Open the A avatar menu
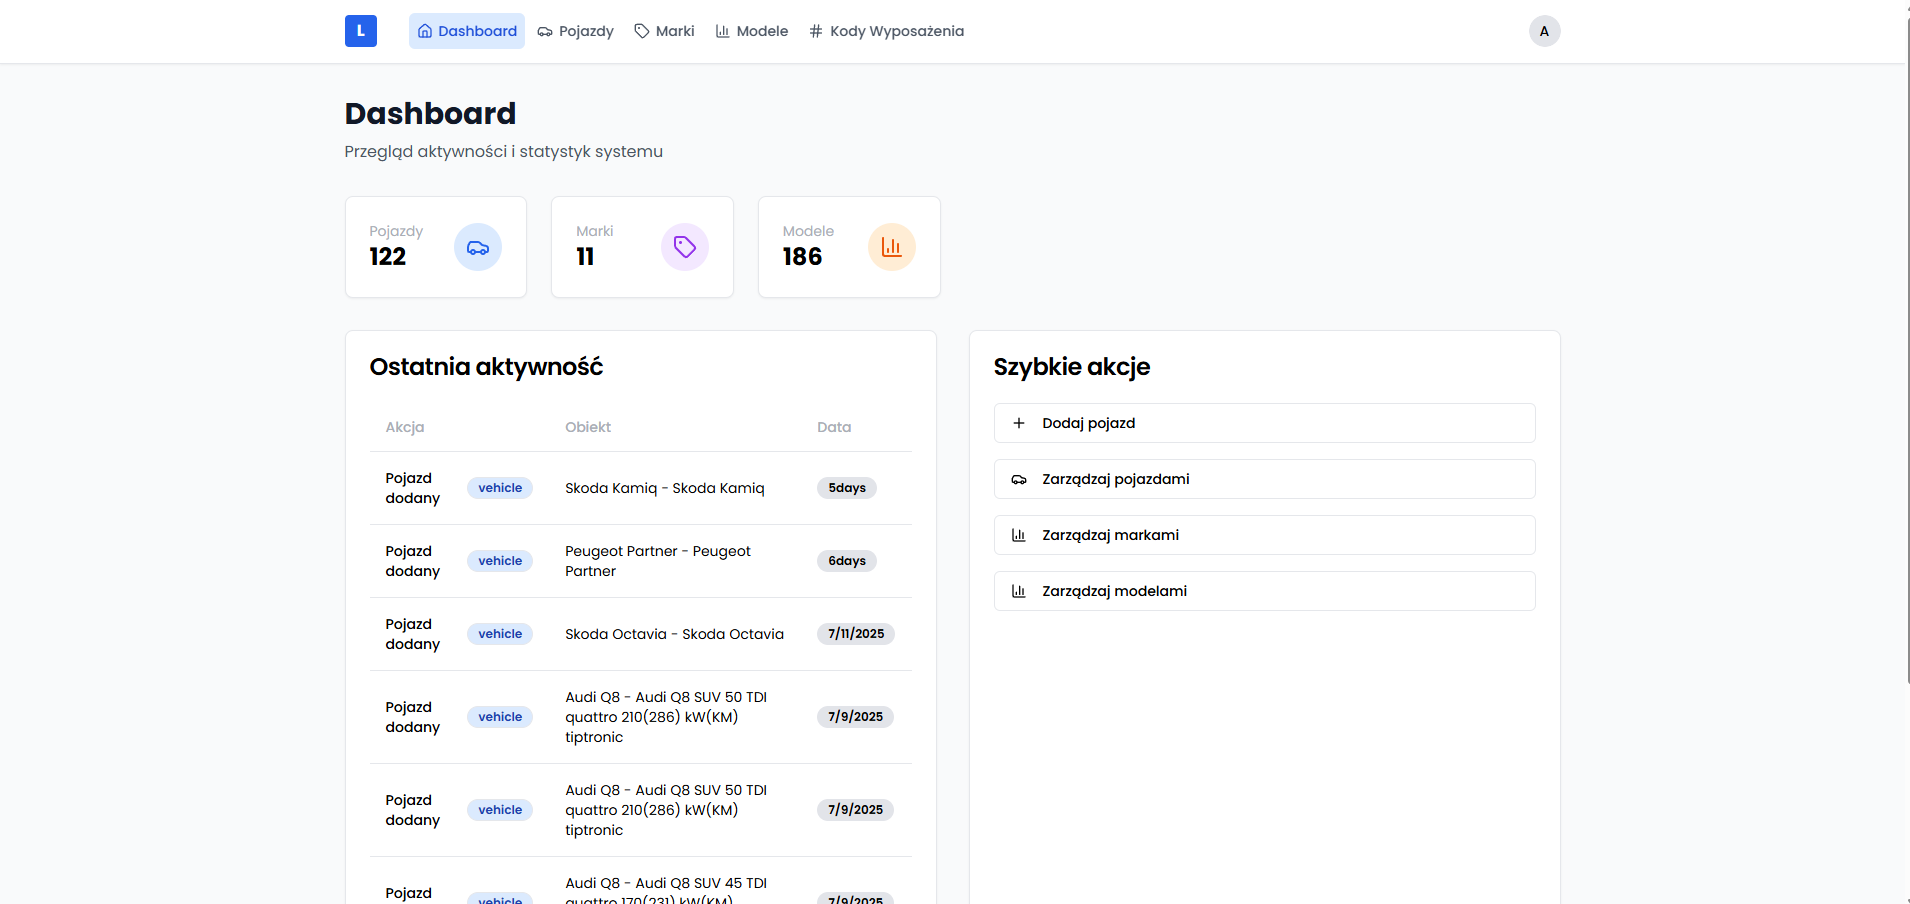The image size is (1910, 904). coord(1544,31)
